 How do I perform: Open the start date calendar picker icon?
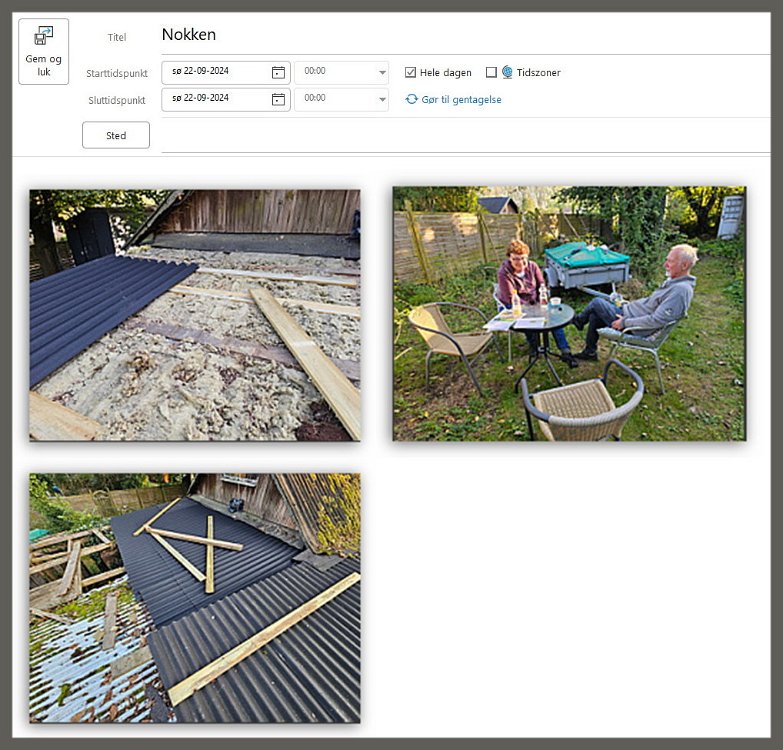pyautogui.click(x=278, y=72)
